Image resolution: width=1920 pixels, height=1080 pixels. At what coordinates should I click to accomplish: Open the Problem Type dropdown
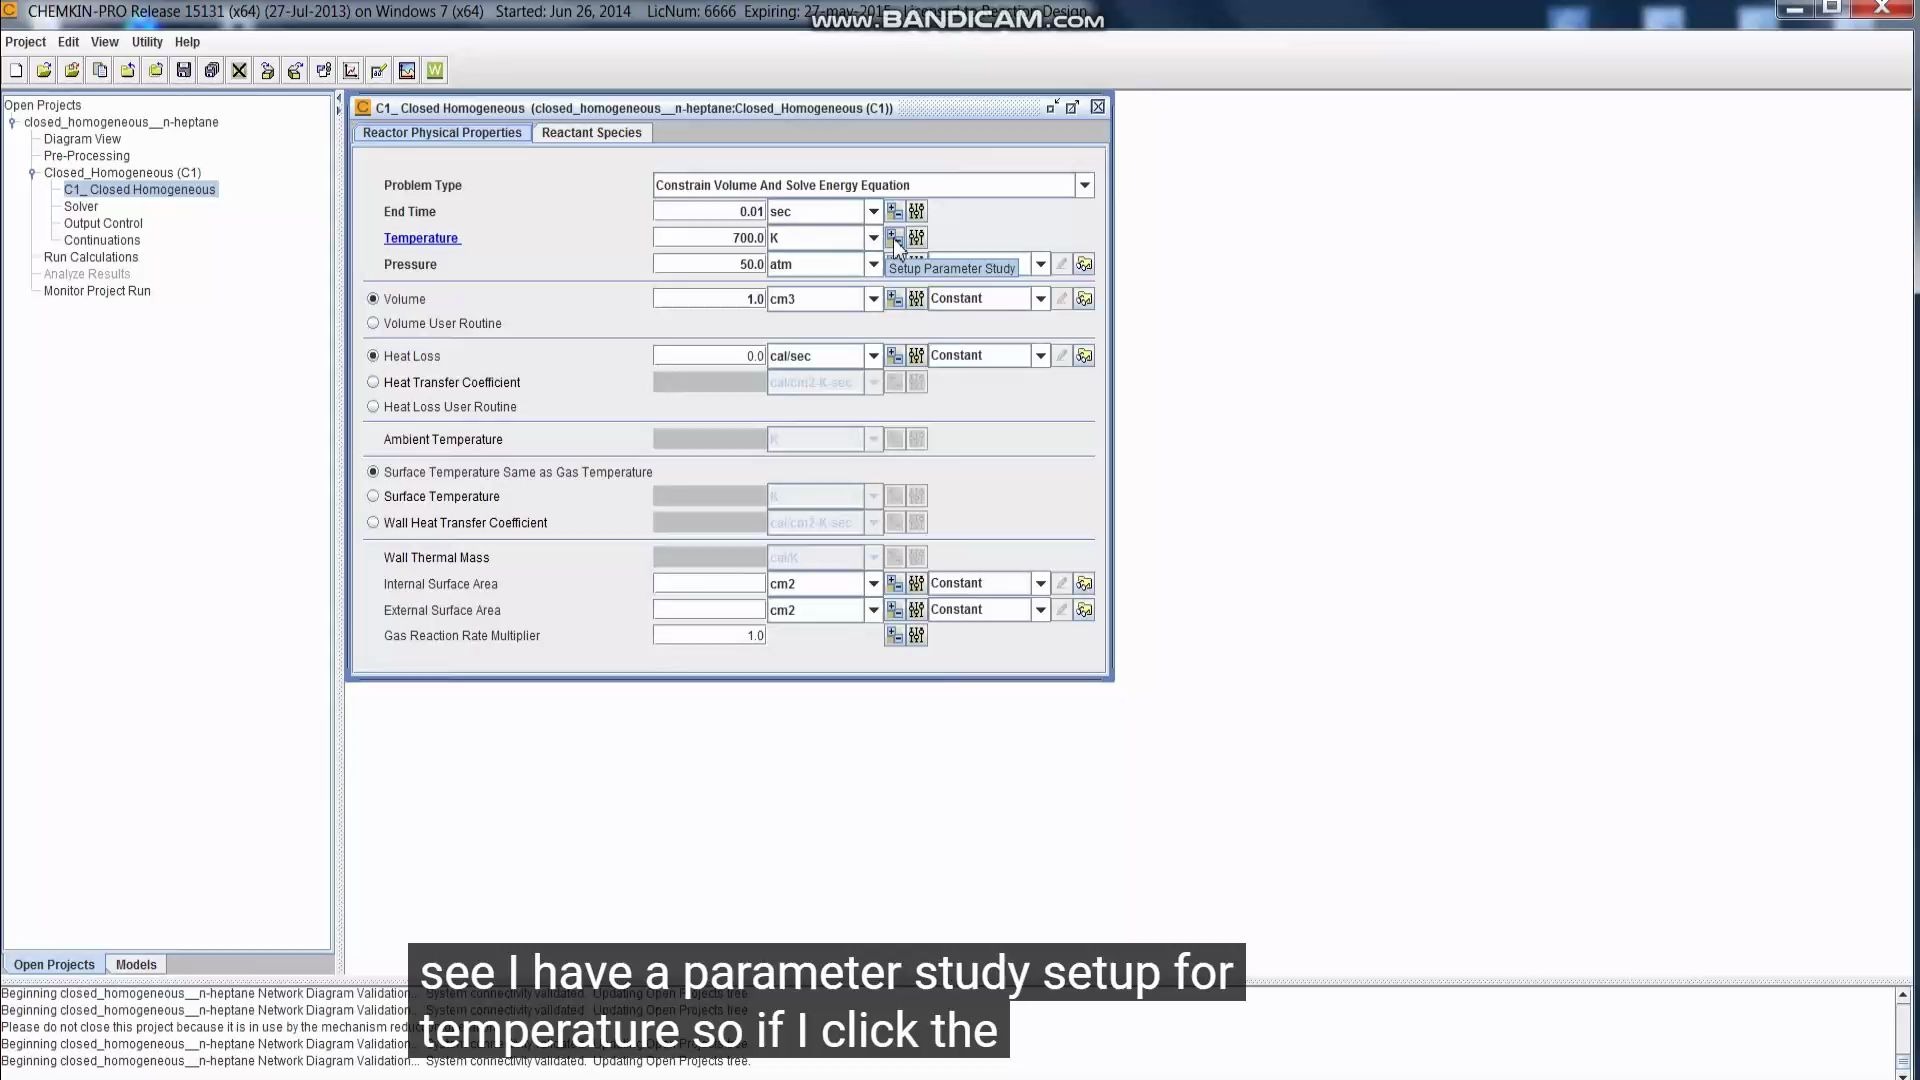tap(1084, 185)
